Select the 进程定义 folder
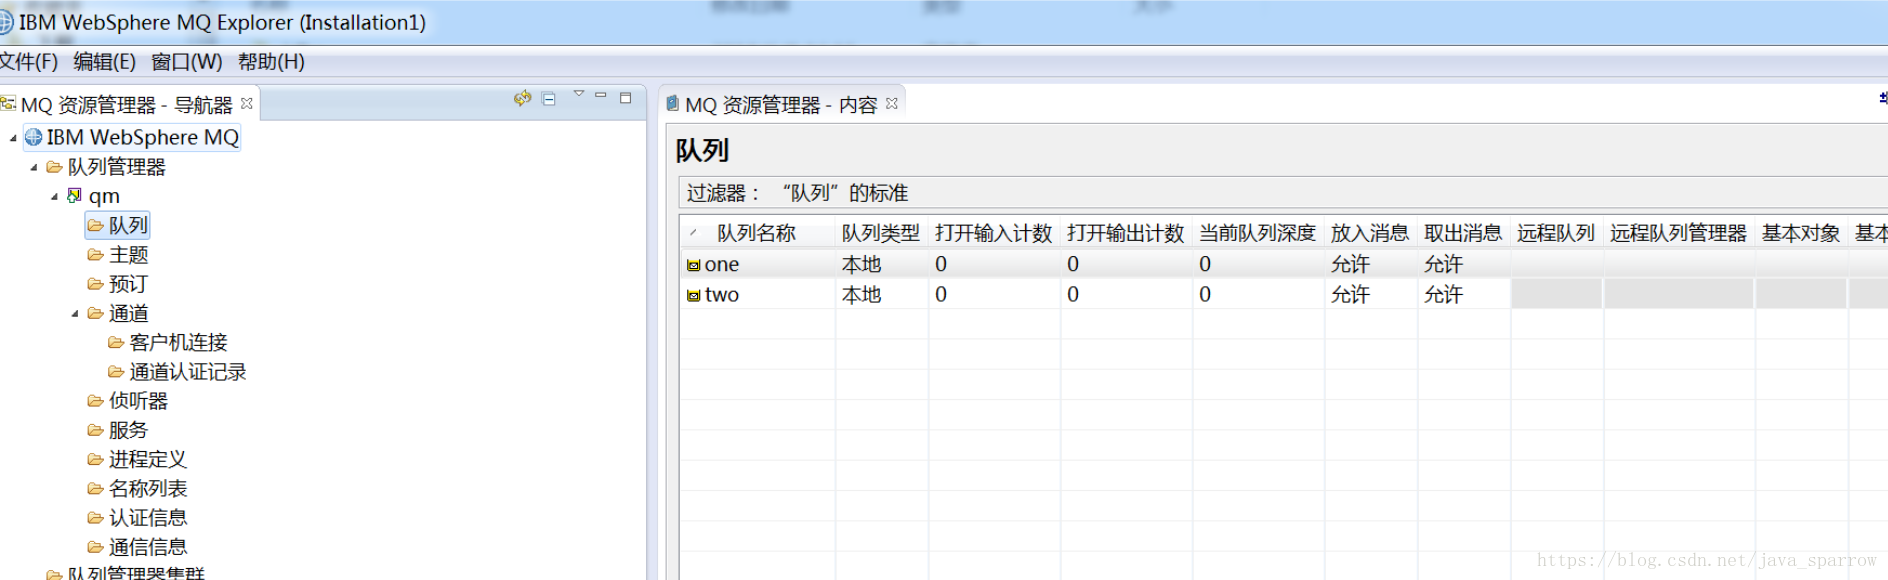Viewport: 1888px width, 580px height. pos(148,459)
